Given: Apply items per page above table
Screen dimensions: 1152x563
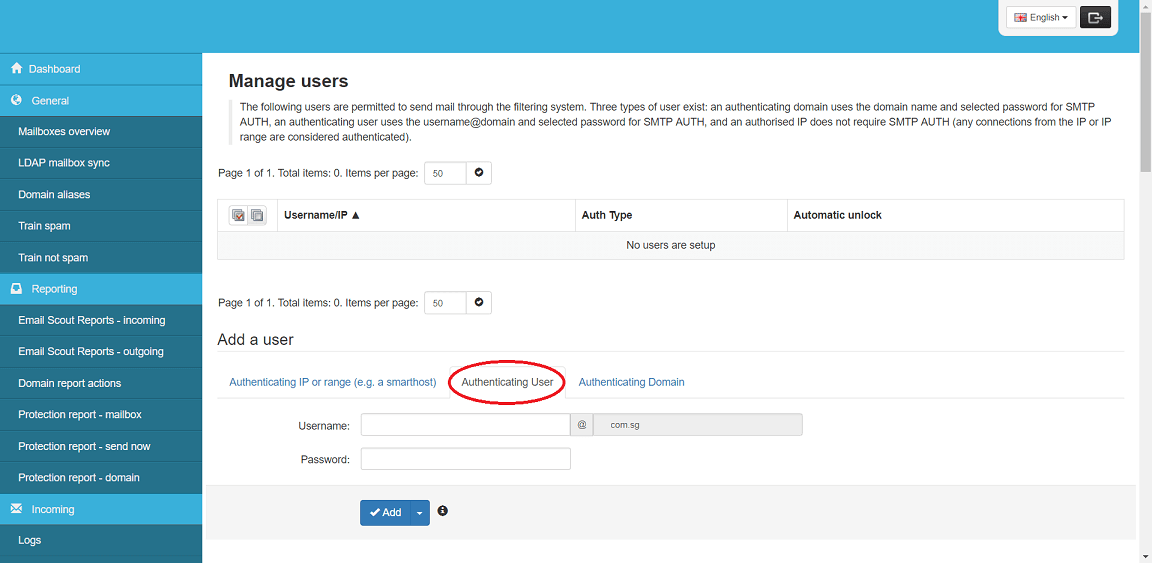Looking at the screenshot, I should pyautogui.click(x=479, y=173).
